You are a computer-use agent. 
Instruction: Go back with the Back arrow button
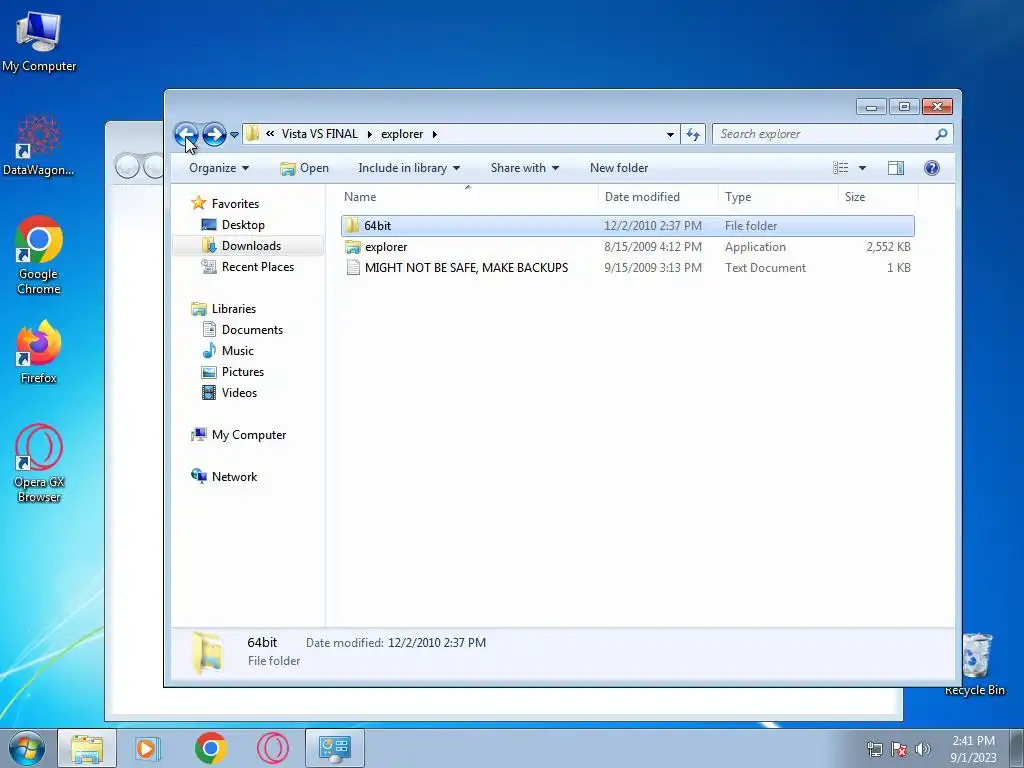tap(186, 135)
